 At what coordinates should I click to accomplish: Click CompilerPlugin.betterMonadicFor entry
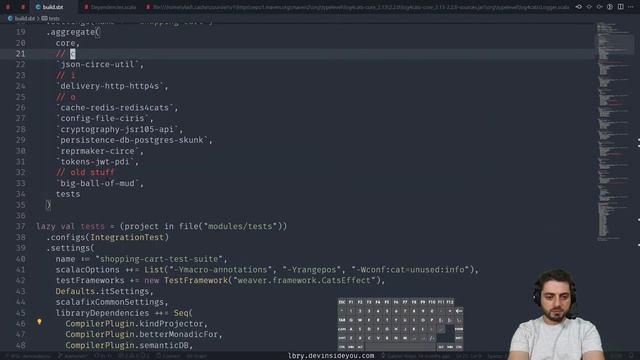coord(144,335)
